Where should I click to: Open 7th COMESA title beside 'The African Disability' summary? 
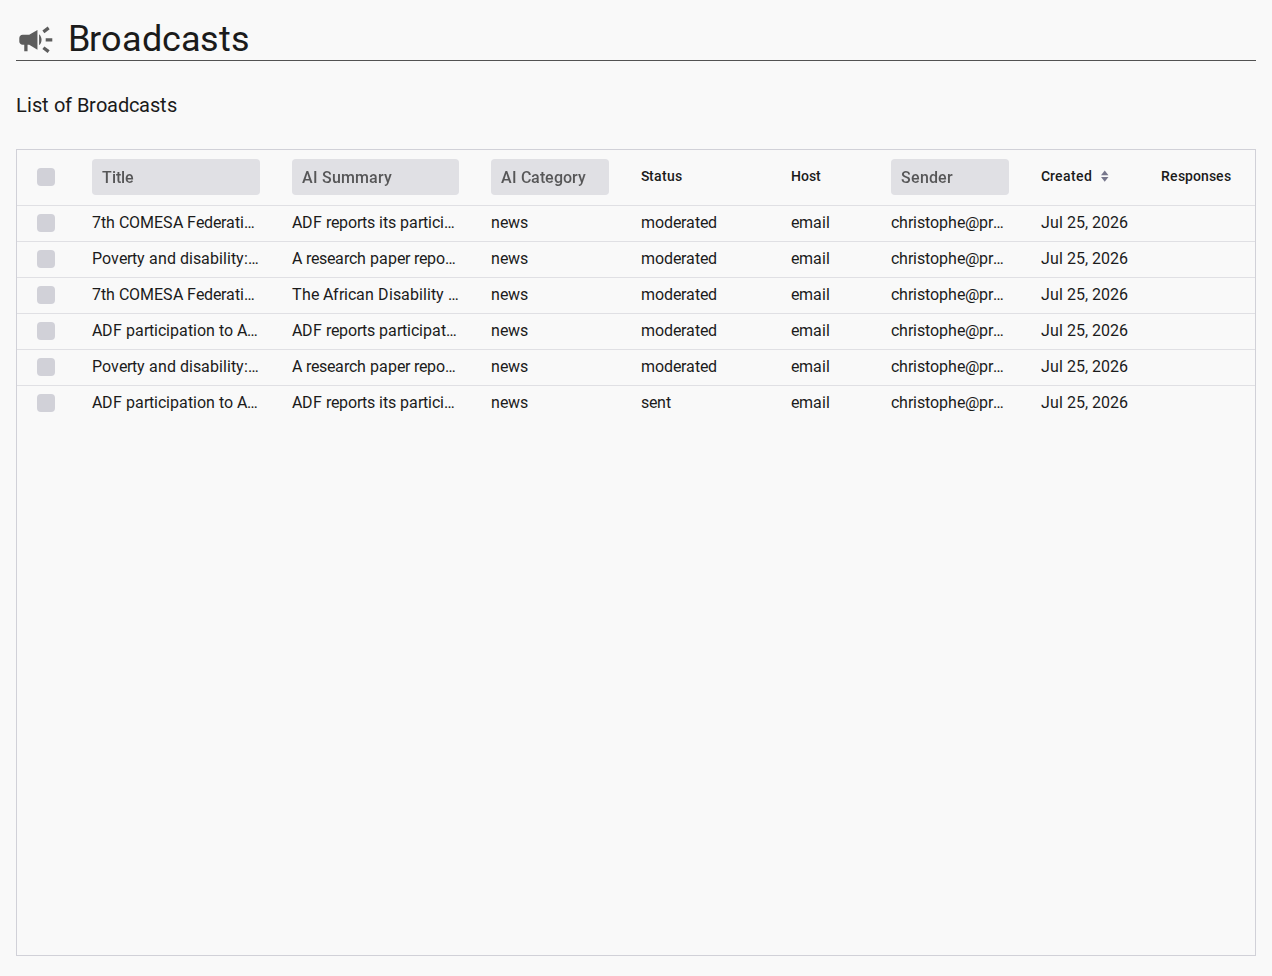(173, 295)
